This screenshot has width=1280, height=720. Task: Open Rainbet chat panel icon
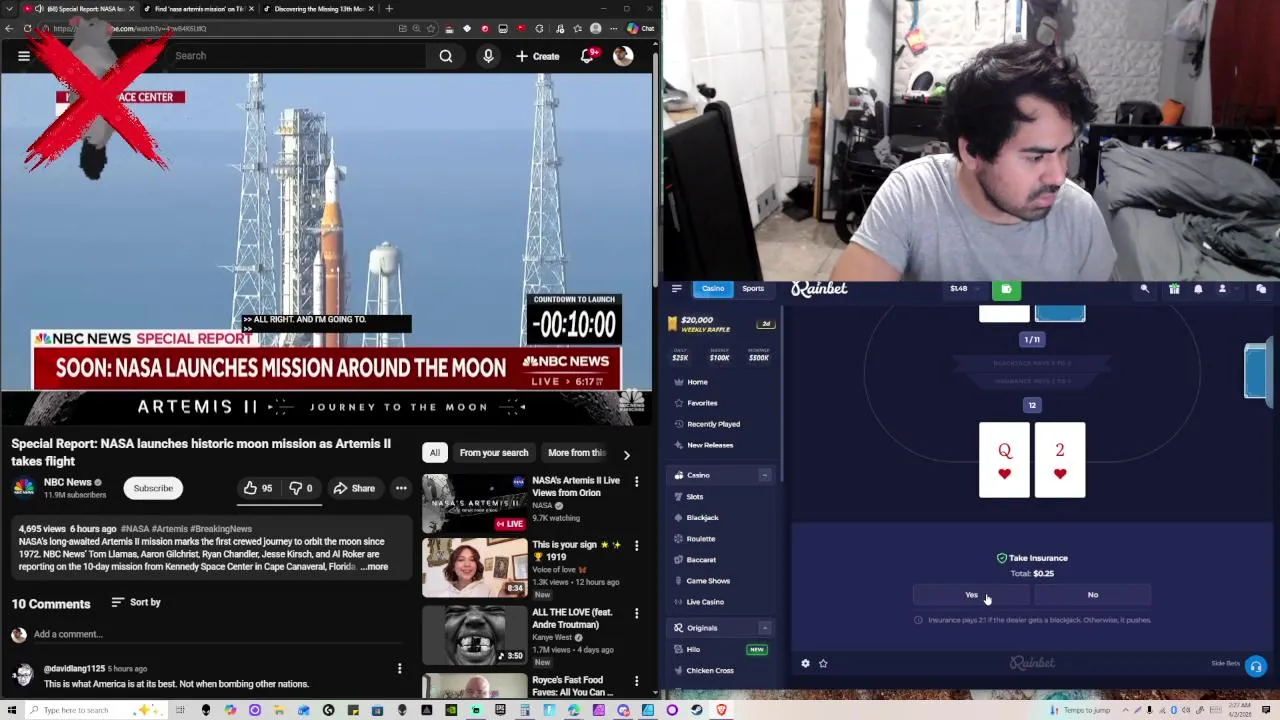(x=1261, y=289)
